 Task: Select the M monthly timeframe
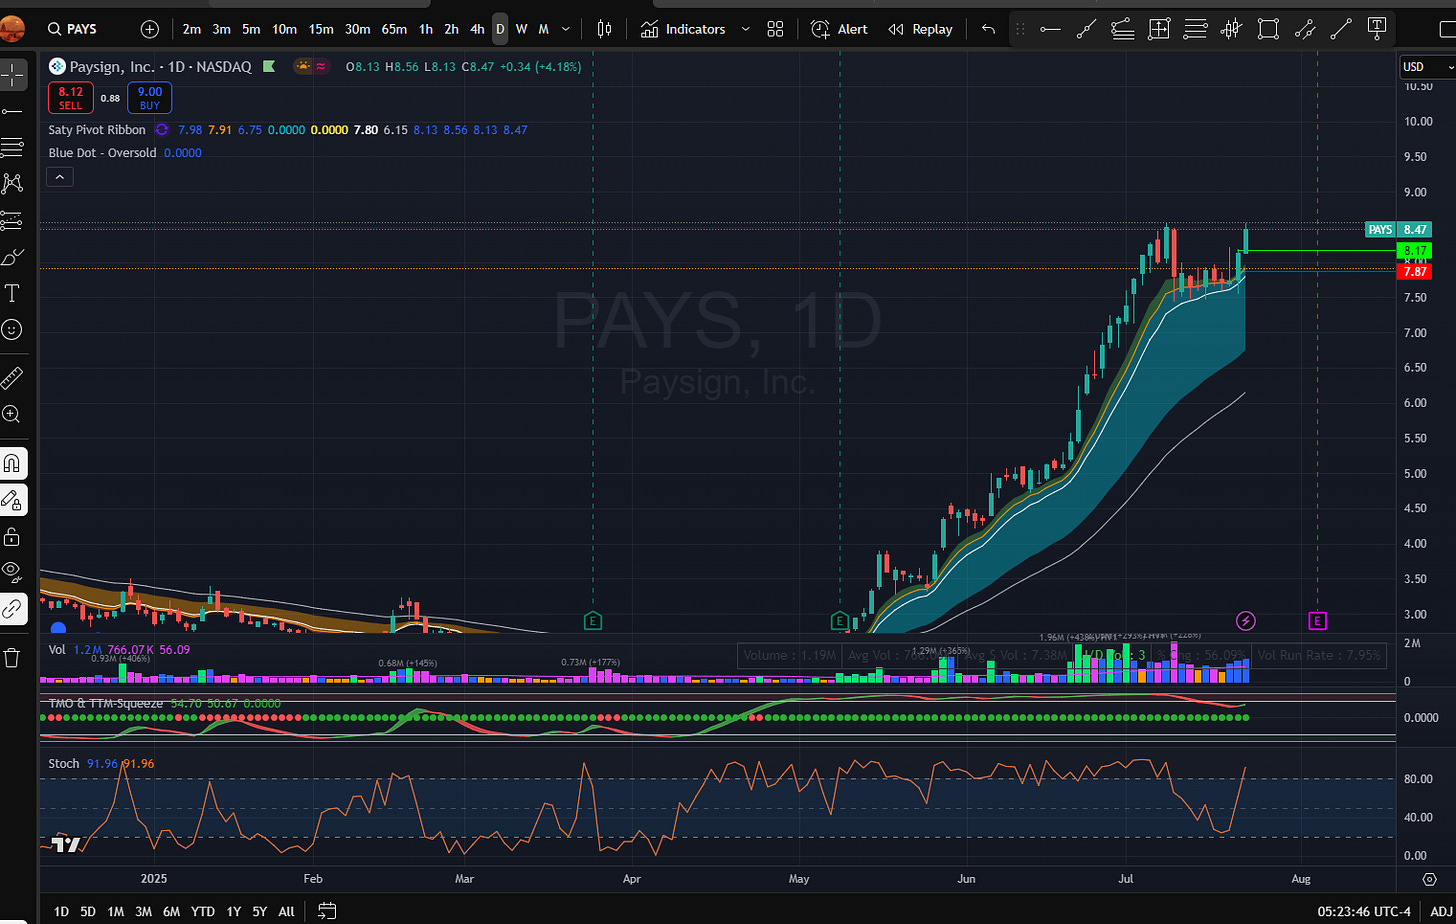click(543, 29)
